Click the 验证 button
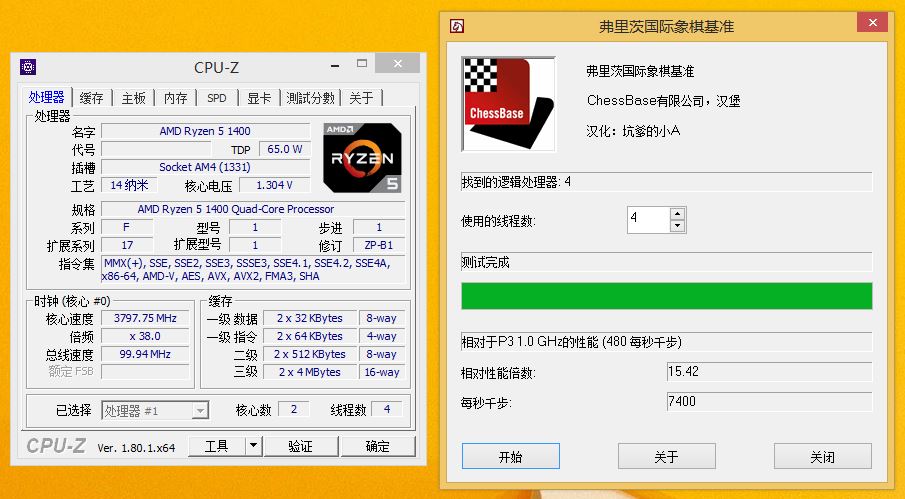The height and width of the screenshot is (499, 905). tap(301, 446)
